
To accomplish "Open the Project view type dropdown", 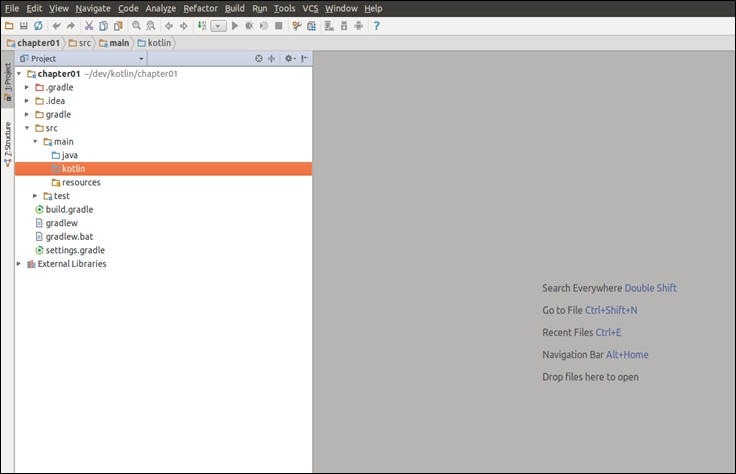I will pos(141,59).
